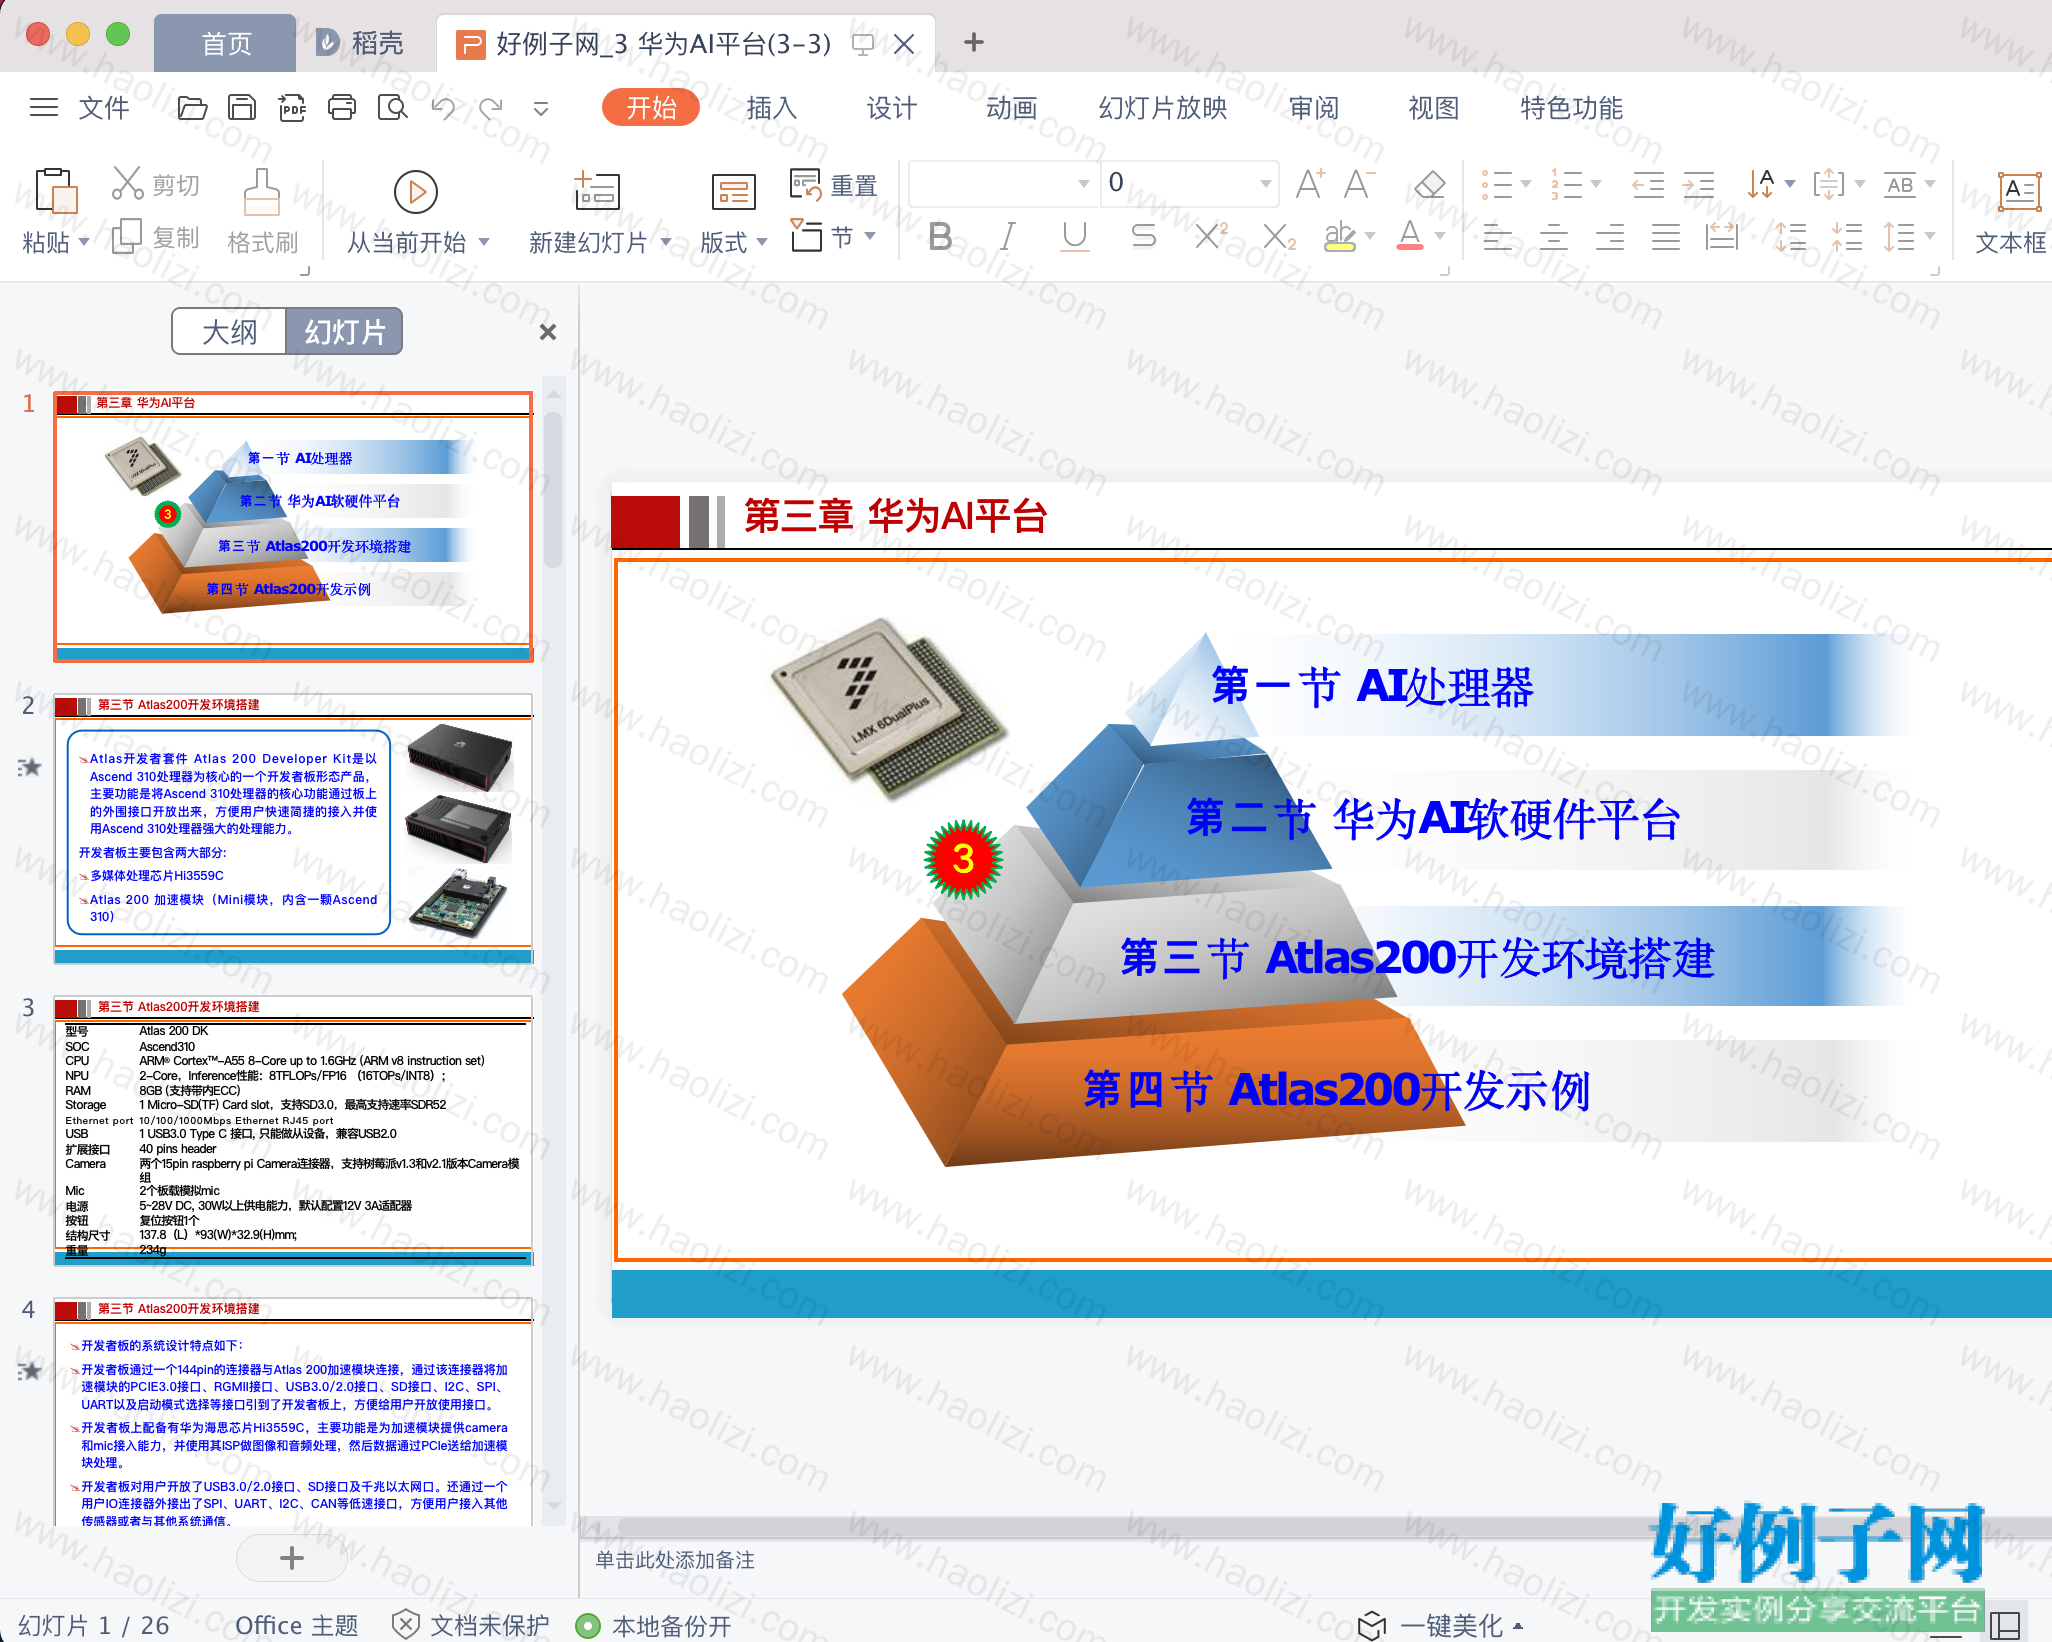Open the font size dropdown
2052x1642 pixels.
1265,183
